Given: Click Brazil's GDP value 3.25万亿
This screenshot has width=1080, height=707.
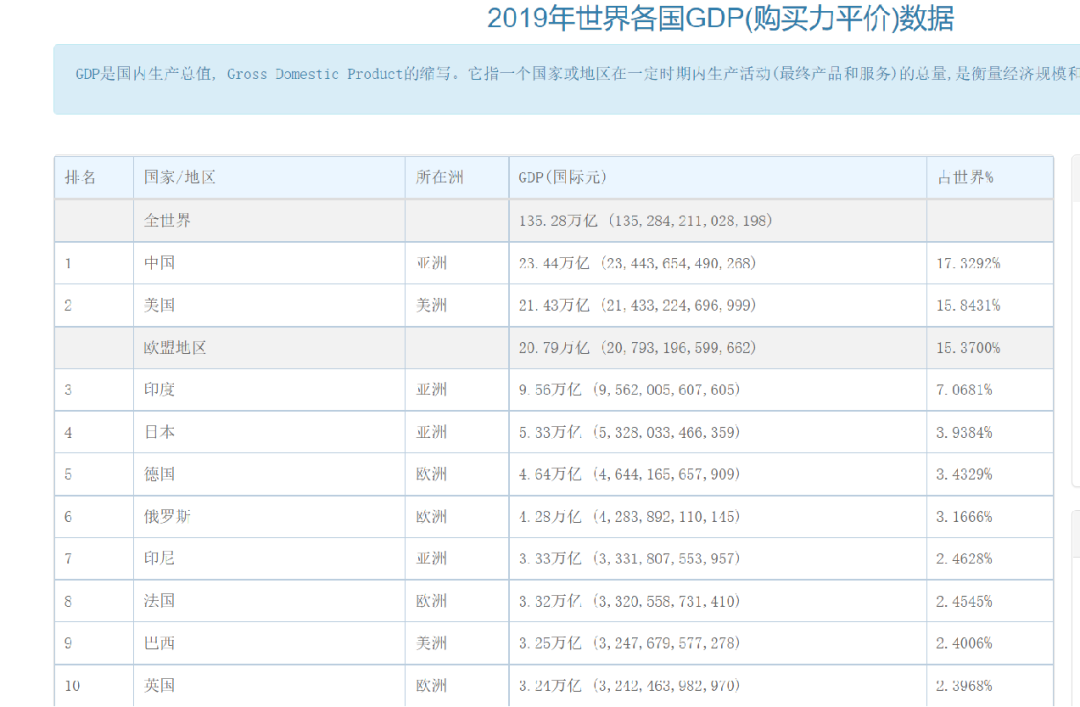Looking at the screenshot, I should (629, 644).
